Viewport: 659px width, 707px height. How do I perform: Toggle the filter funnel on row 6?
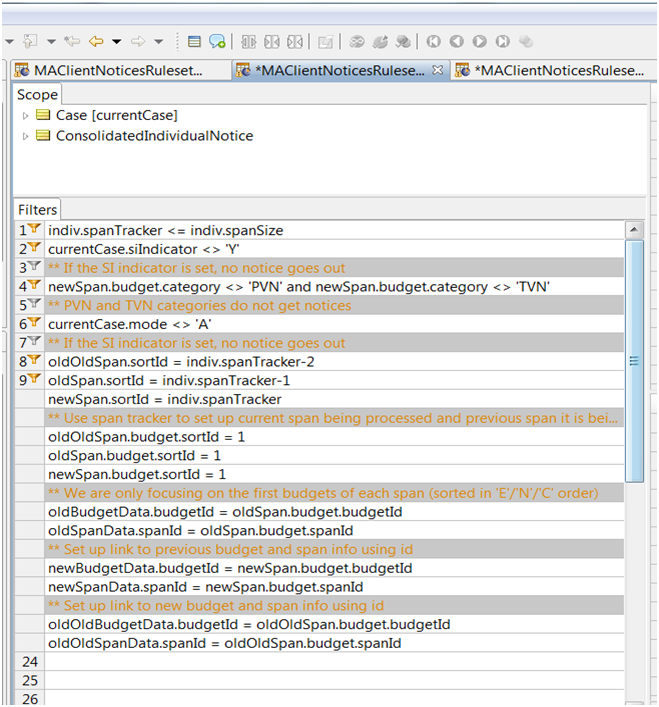coord(34,322)
